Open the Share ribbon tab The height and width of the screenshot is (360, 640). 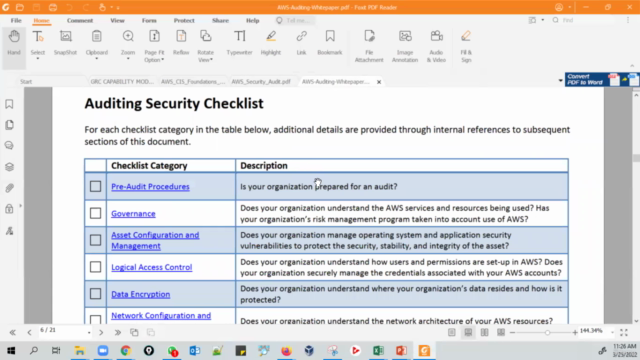[x=220, y=20]
